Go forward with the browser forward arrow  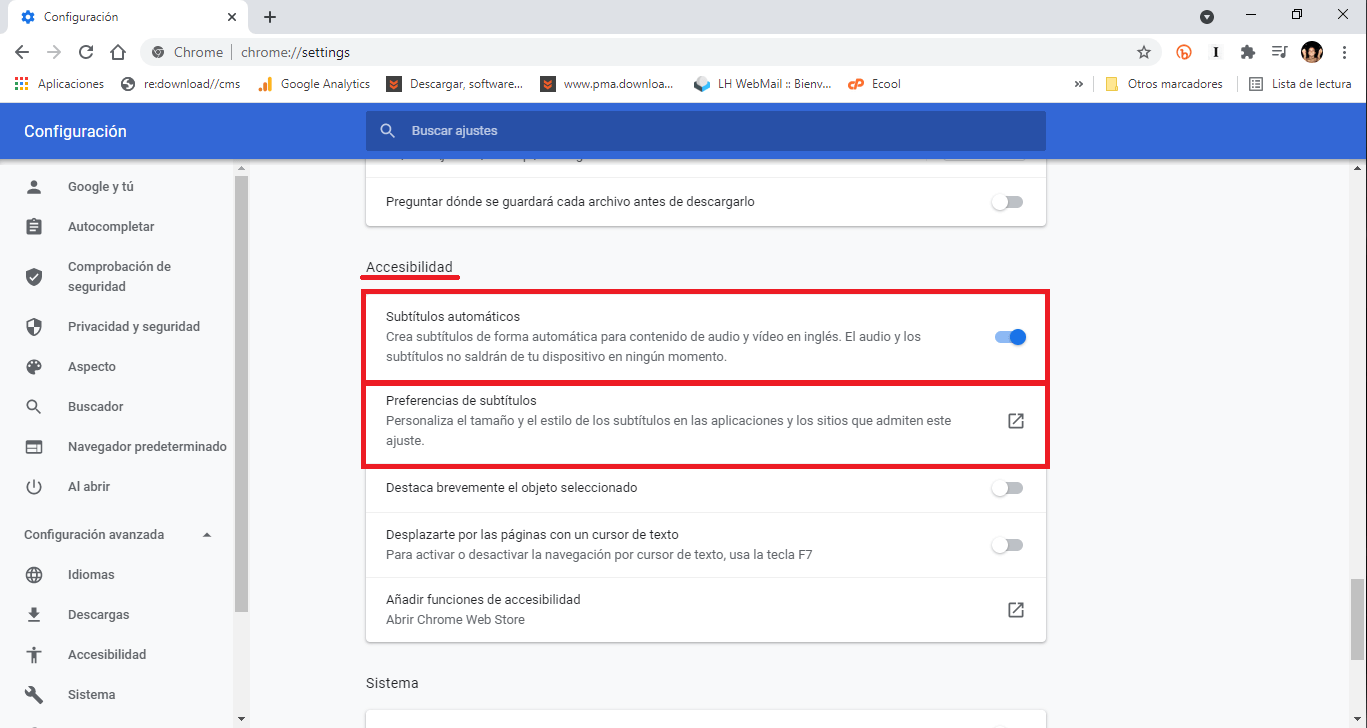[54, 52]
